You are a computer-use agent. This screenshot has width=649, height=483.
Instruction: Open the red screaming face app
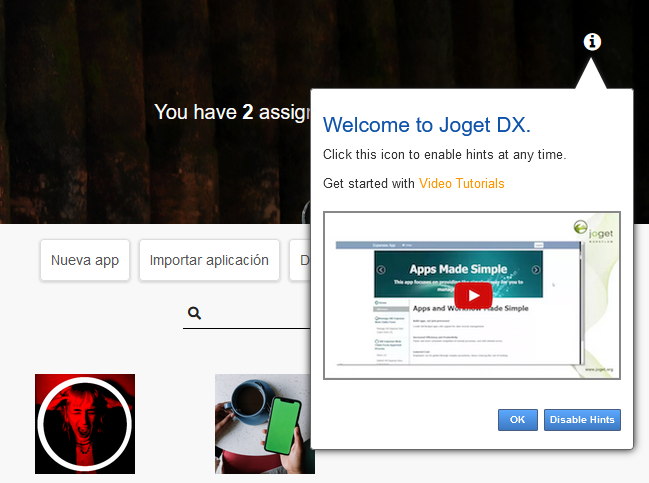pos(85,424)
